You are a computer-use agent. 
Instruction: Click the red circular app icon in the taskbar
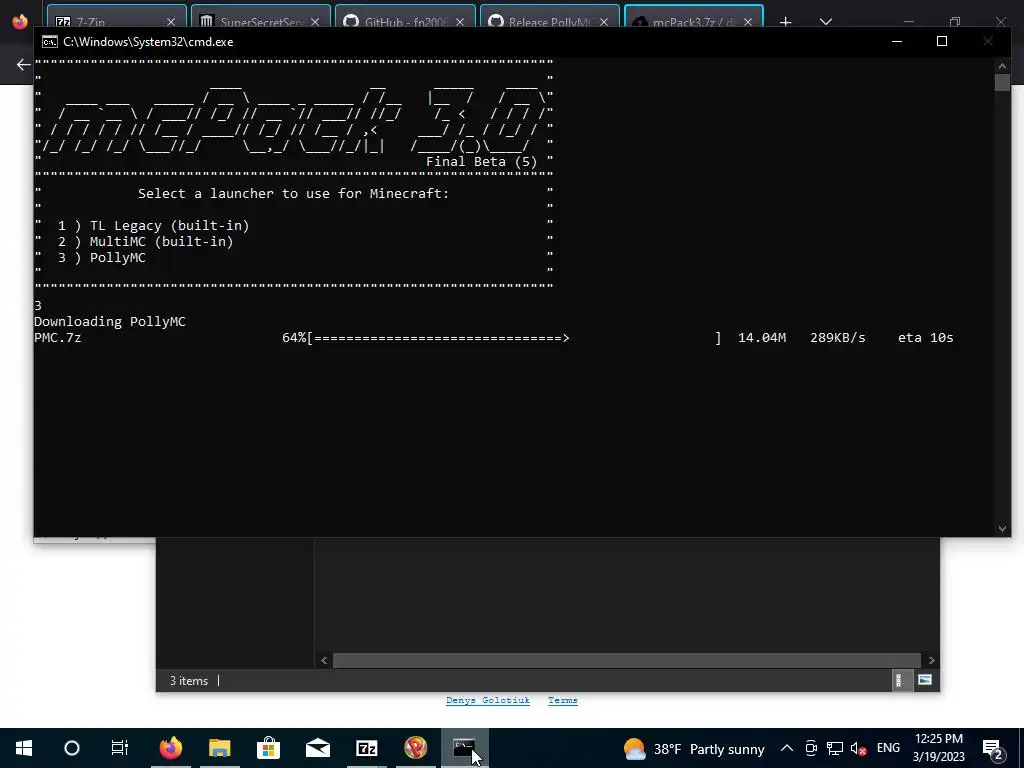(x=415, y=748)
